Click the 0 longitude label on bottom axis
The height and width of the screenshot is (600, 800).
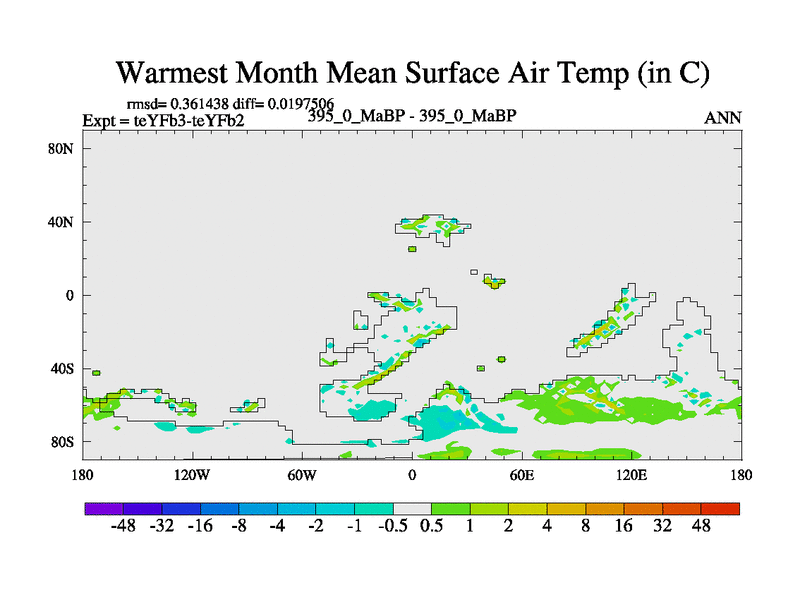click(412, 474)
